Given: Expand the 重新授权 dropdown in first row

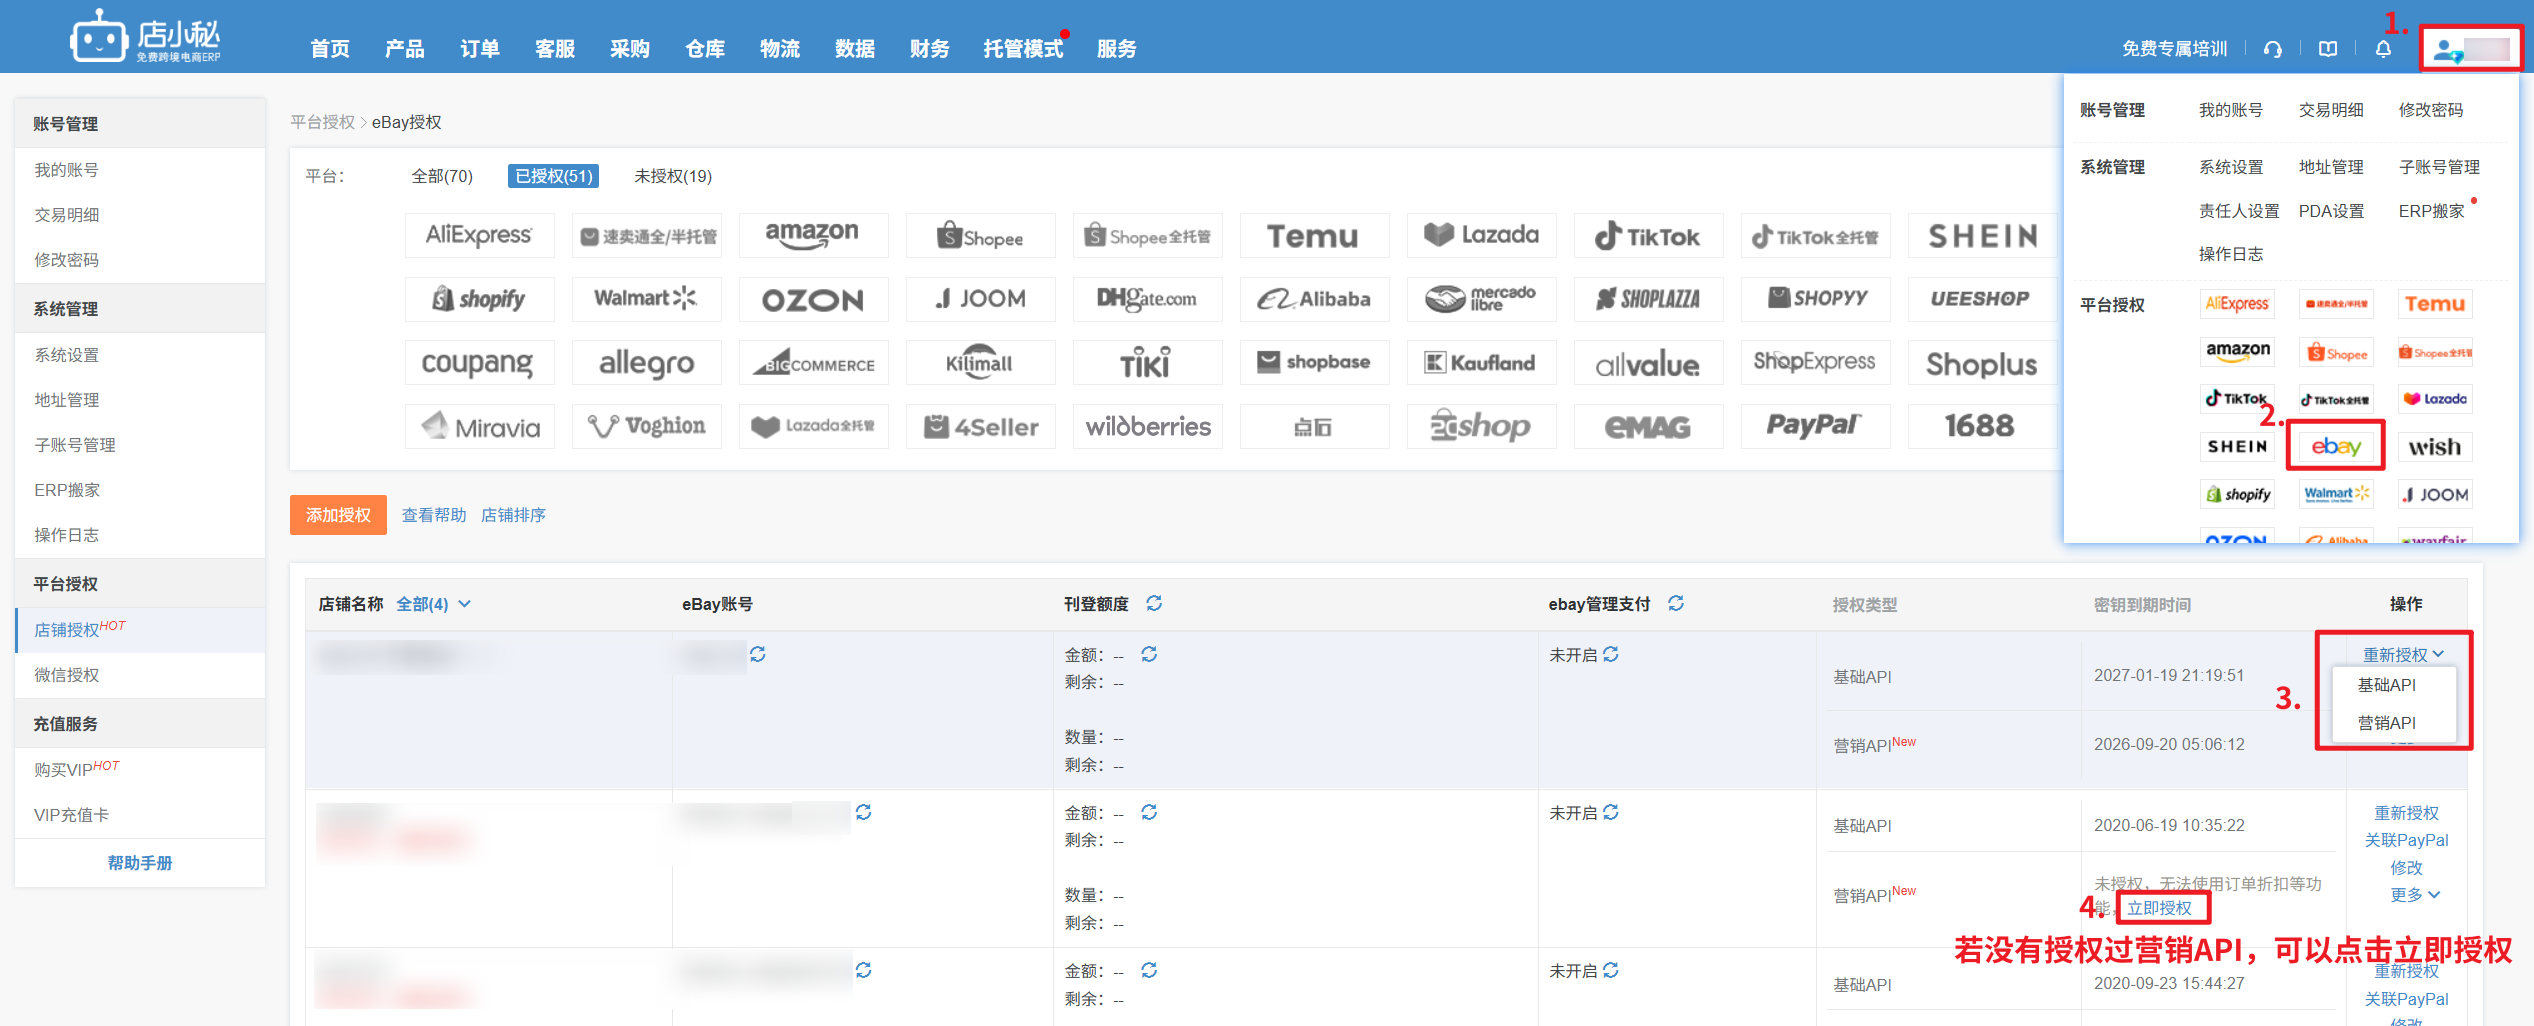Looking at the screenshot, I should pyautogui.click(x=2403, y=654).
